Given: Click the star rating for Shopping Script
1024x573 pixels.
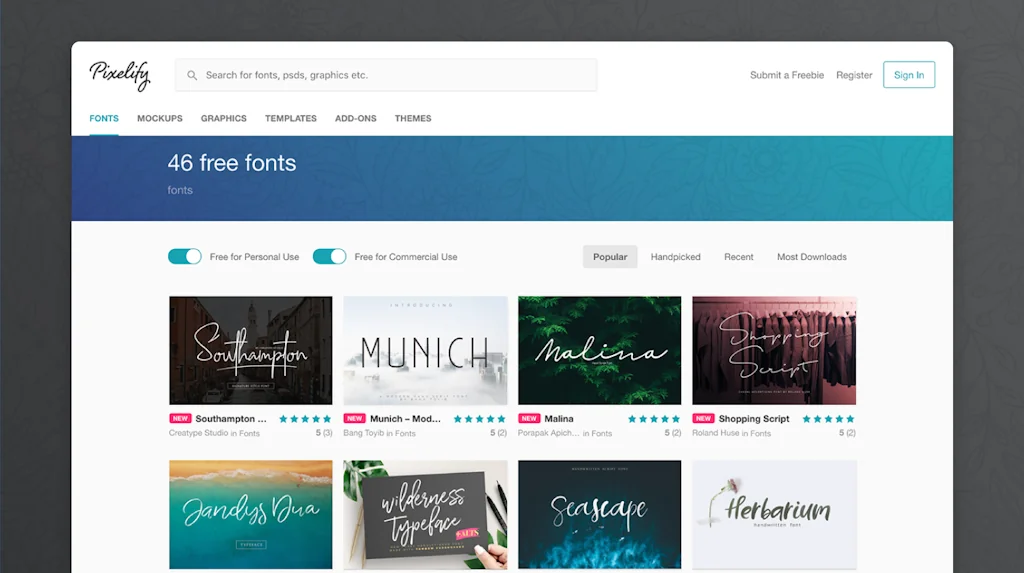Looking at the screenshot, I should point(828,419).
